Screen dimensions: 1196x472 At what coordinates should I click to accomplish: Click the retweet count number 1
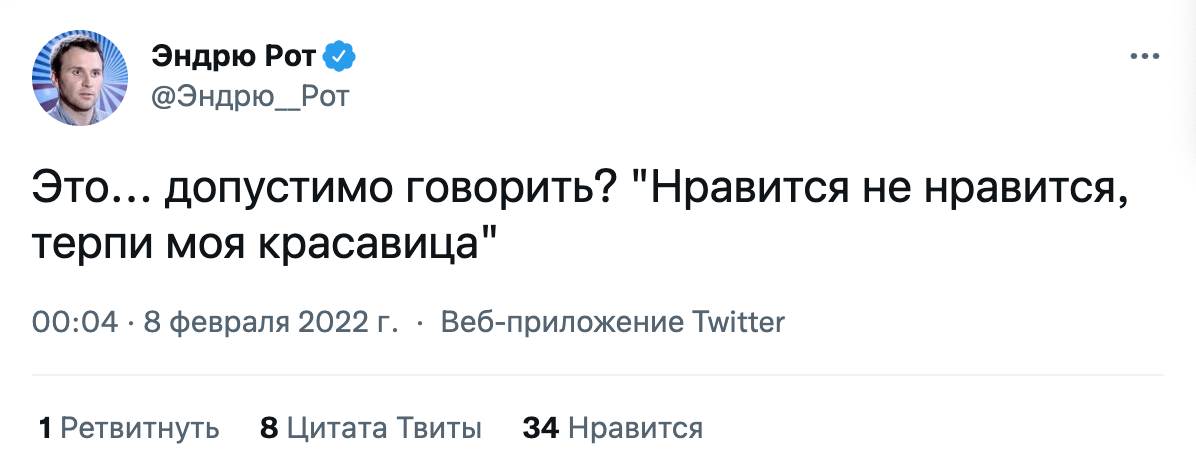pyautogui.click(x=45, y=429)
